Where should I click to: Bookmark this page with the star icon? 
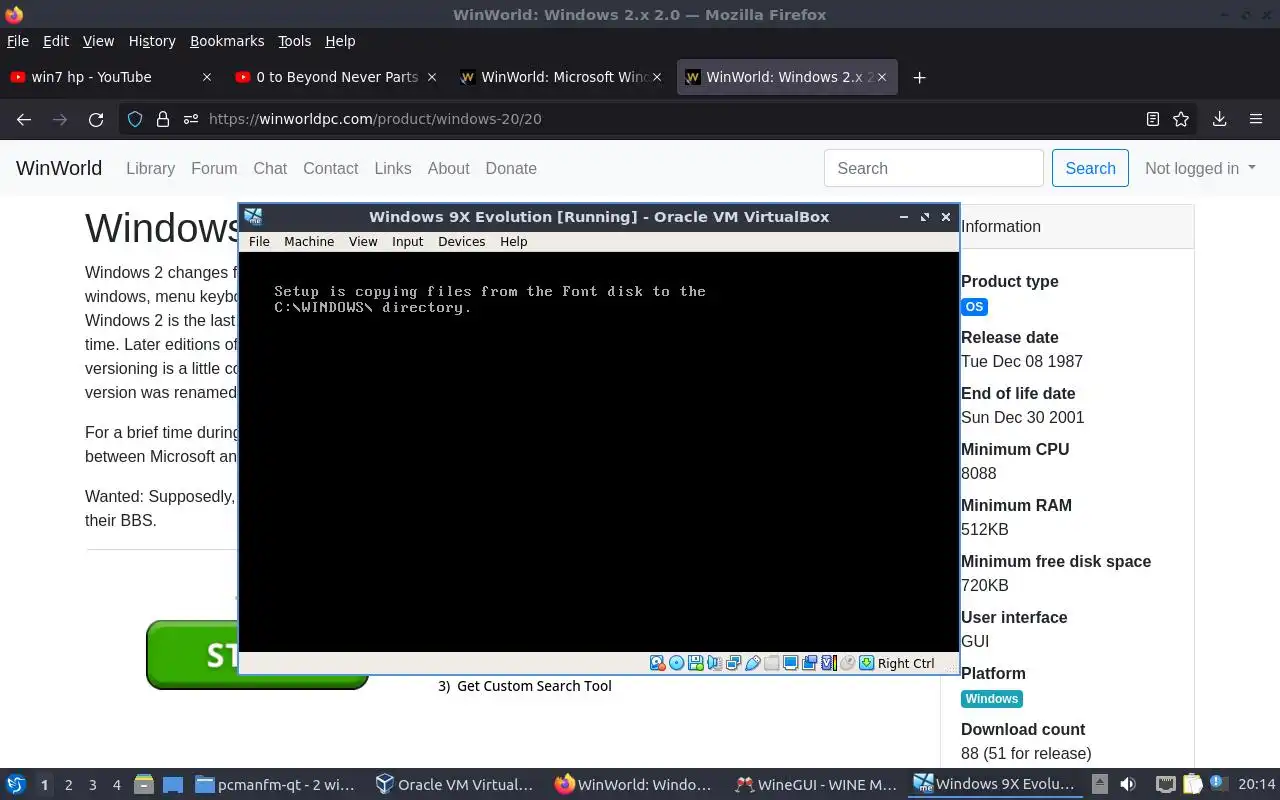(x=1181, y=119)
